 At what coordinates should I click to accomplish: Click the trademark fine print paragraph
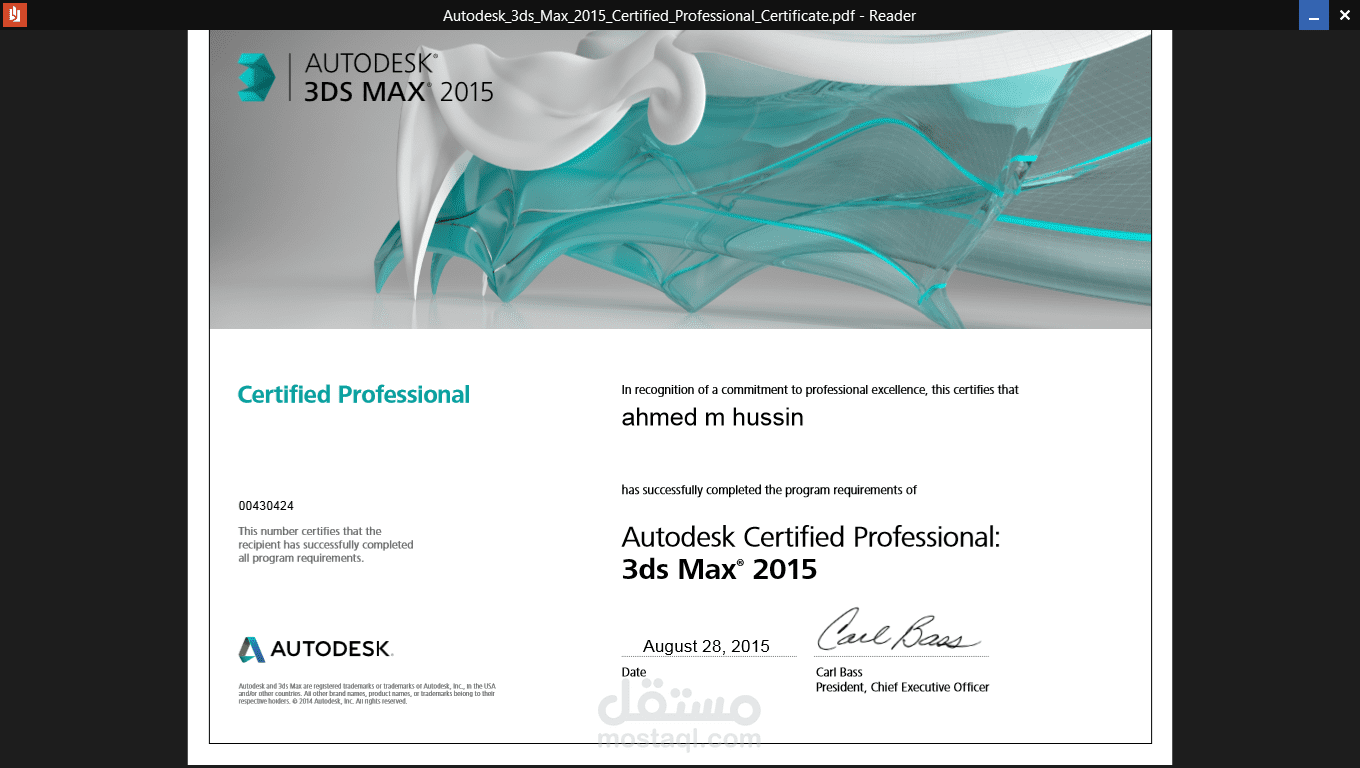[367, 694]
